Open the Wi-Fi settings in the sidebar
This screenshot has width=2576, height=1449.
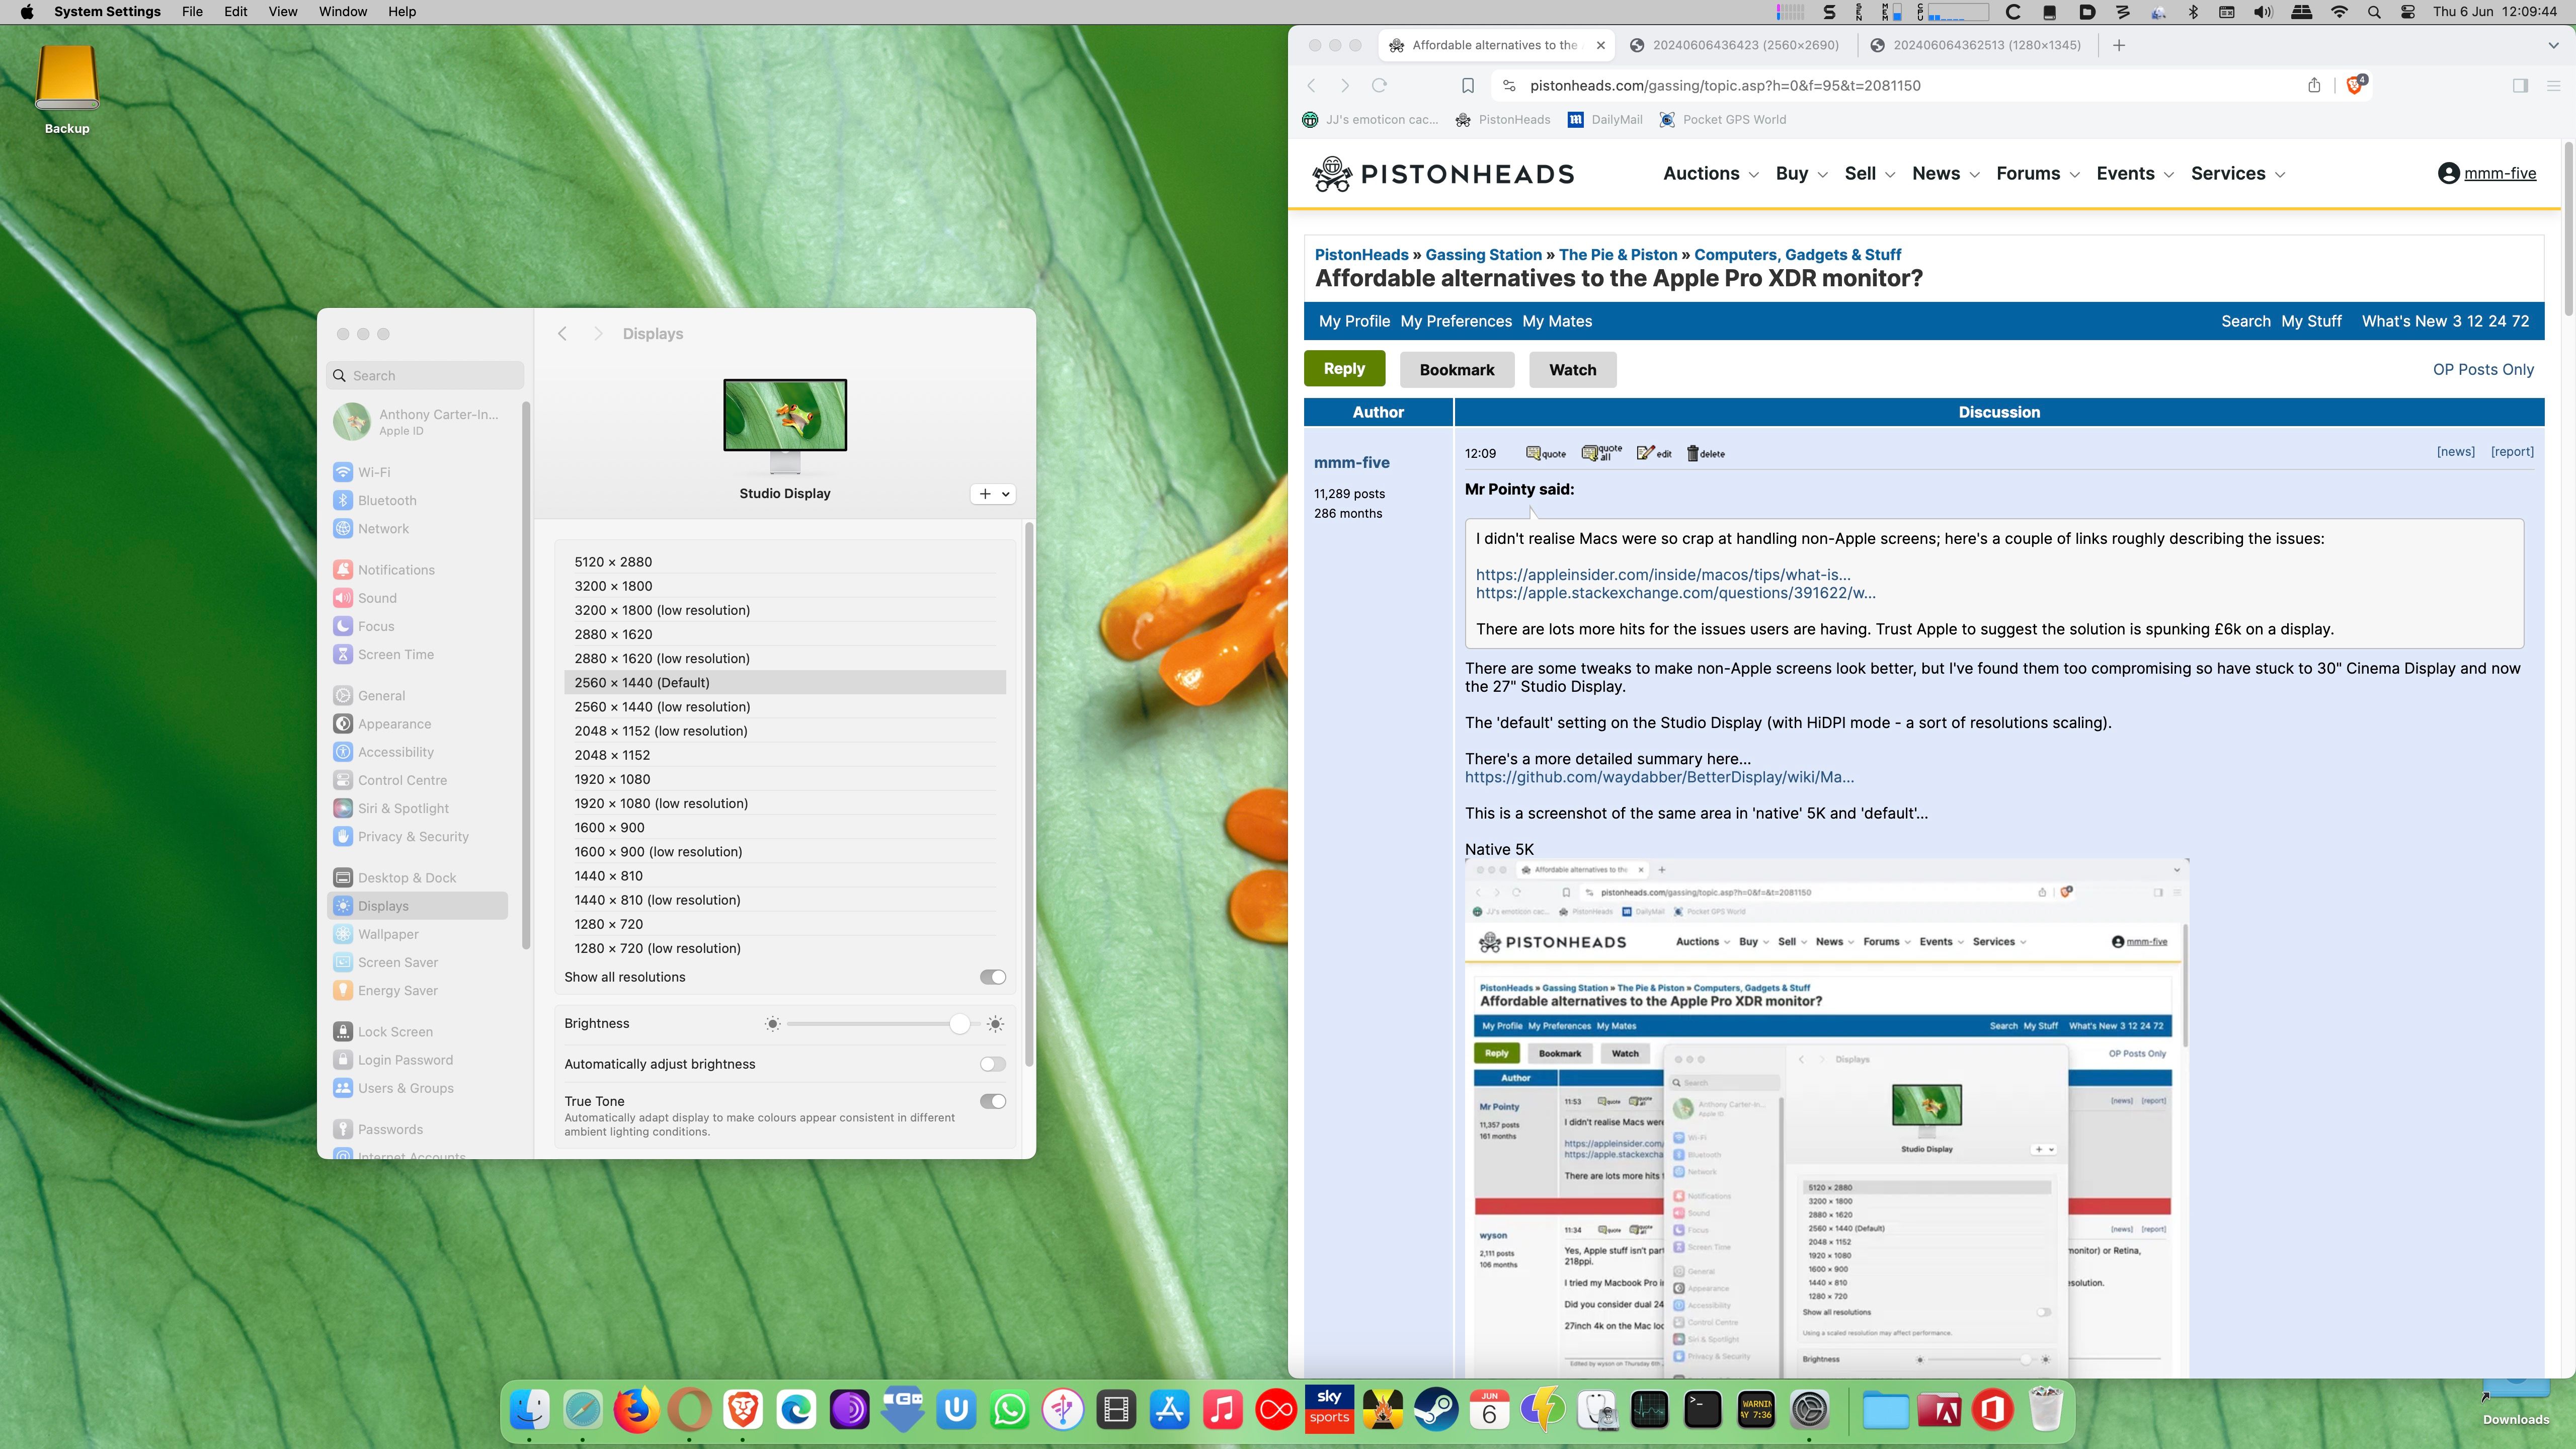click(x=374, y=472)
